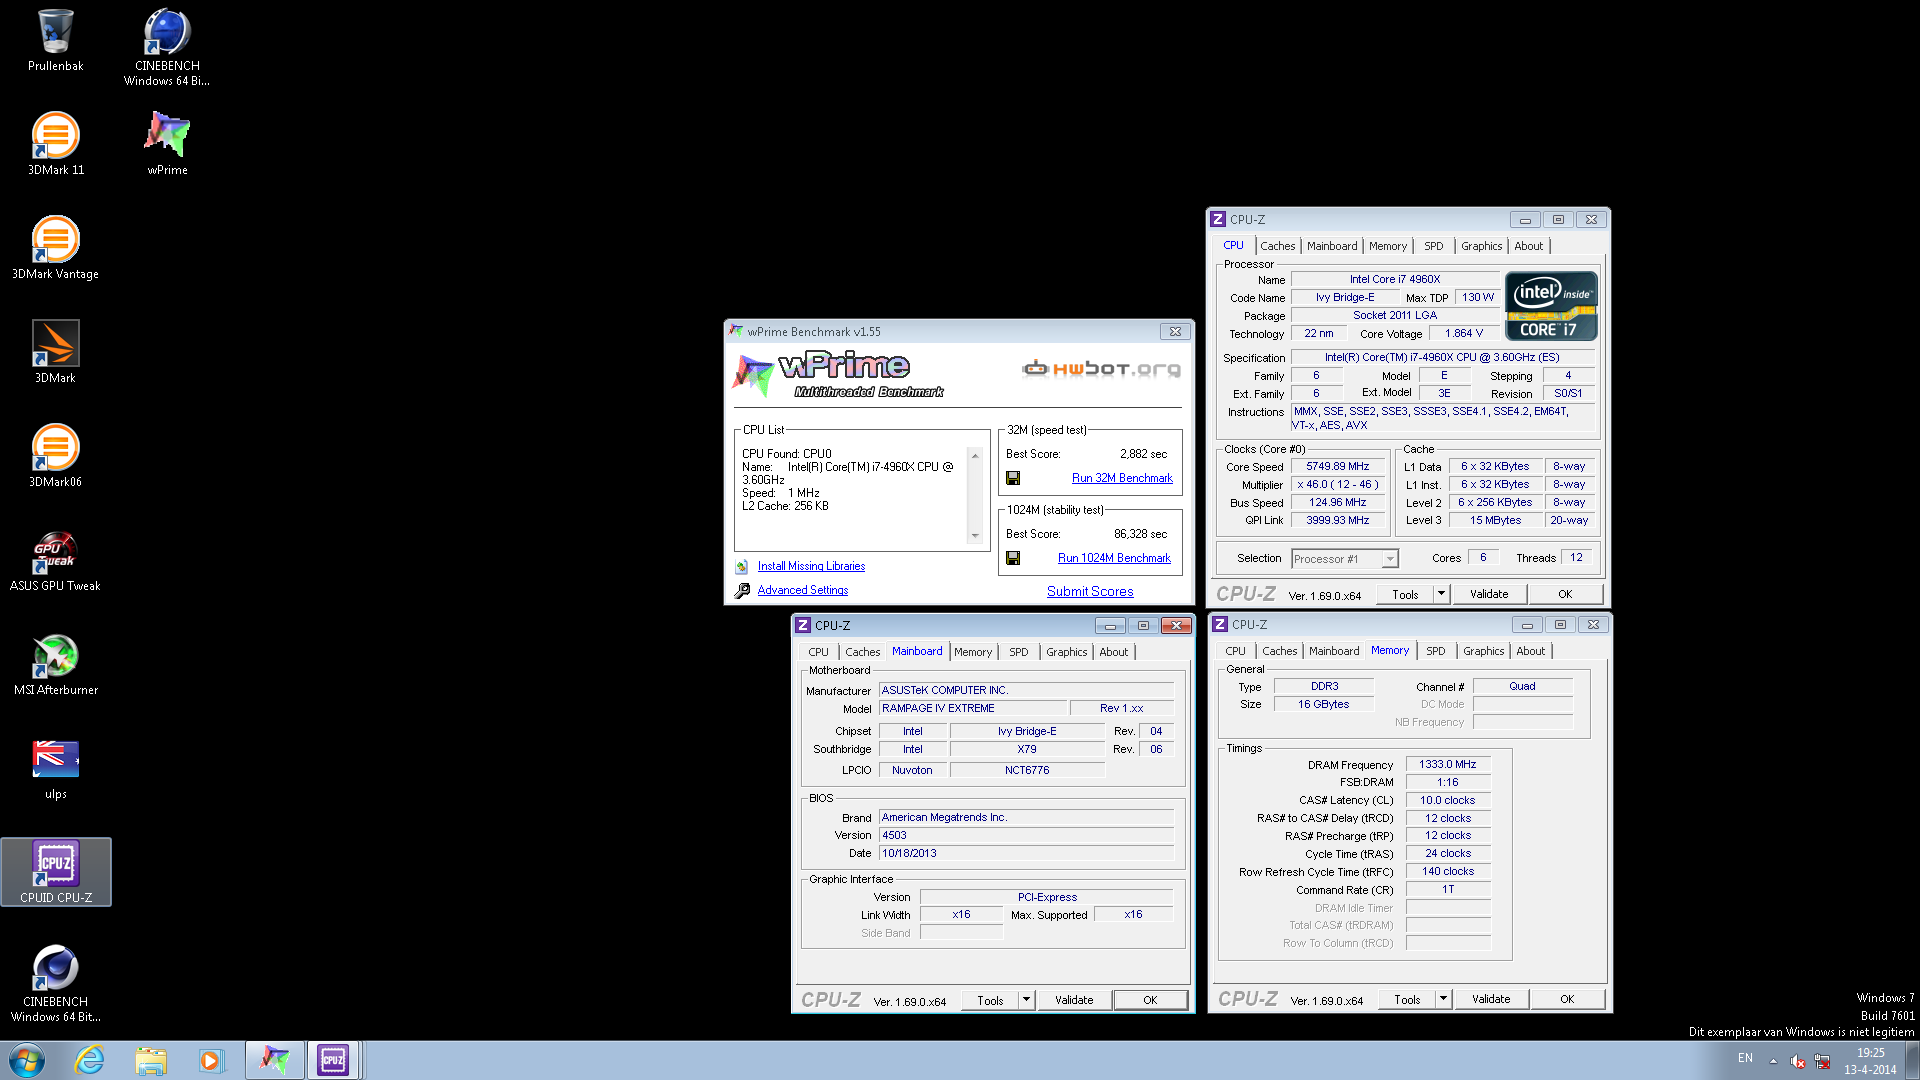The width and height of the screenshot is (1920, 1080).
Task: Open the Install Missing Libraries link
Action: (x=811, y=566)
